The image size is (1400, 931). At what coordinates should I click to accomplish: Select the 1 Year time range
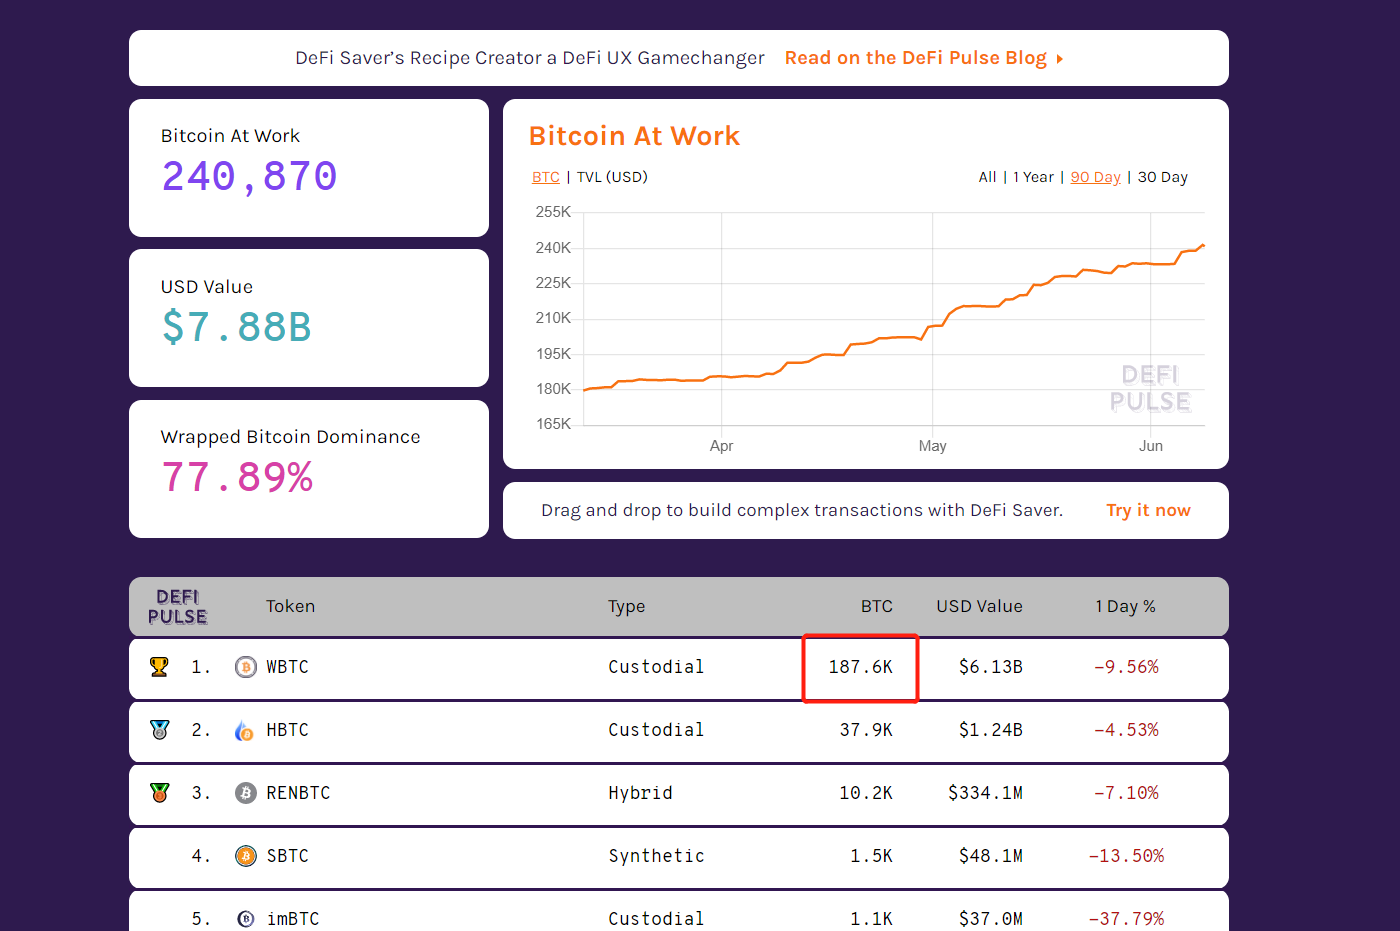pyautogui.click(x=1033, y=177)
